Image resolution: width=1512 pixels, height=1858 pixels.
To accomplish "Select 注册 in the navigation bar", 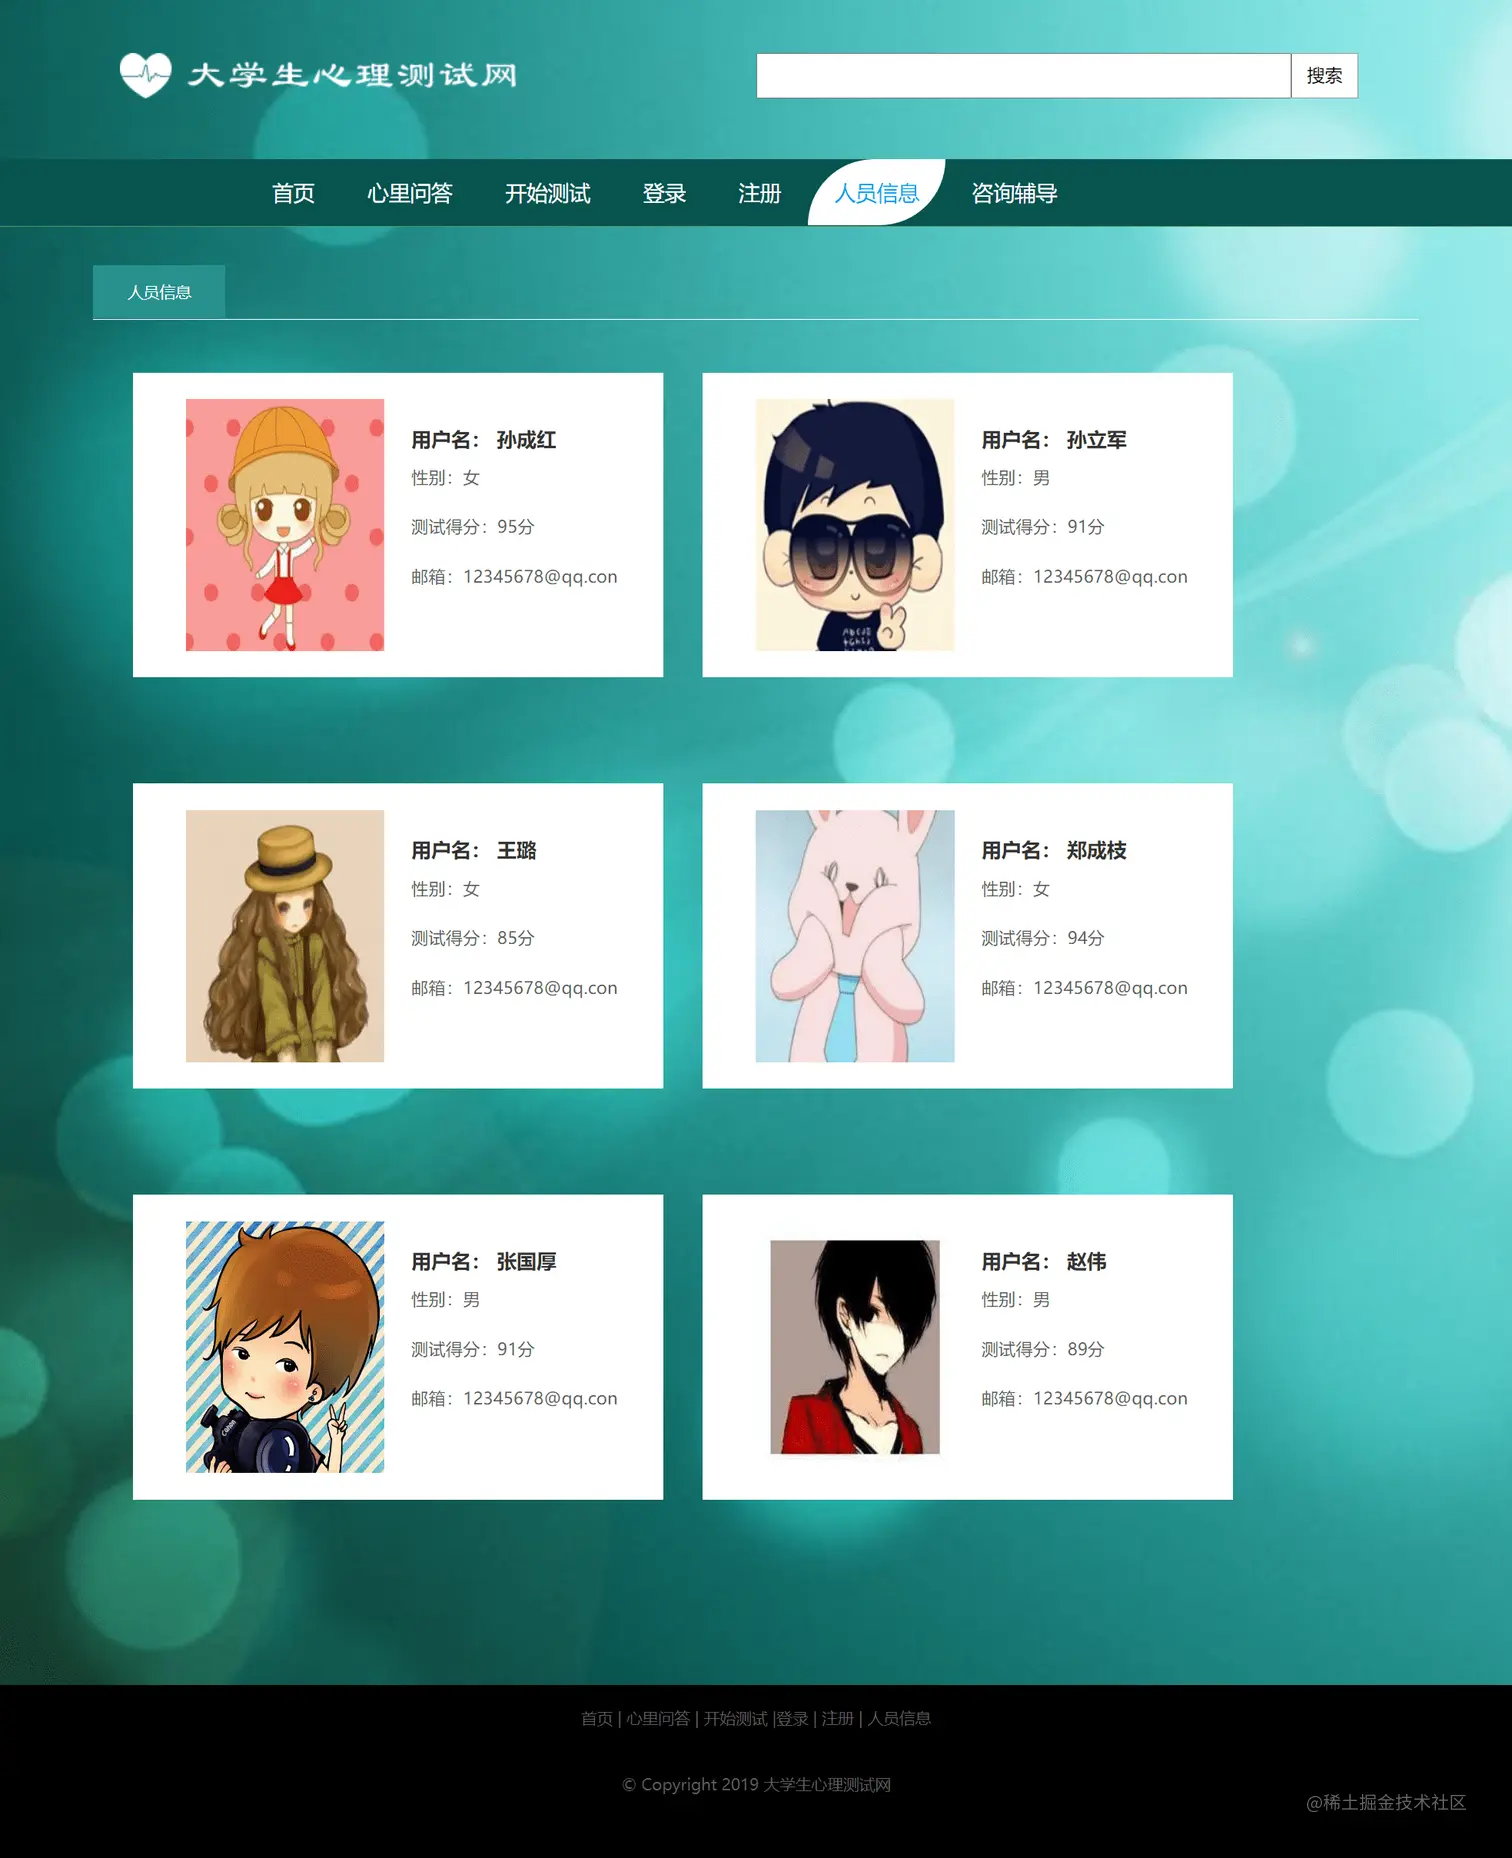I will point(759,193).
